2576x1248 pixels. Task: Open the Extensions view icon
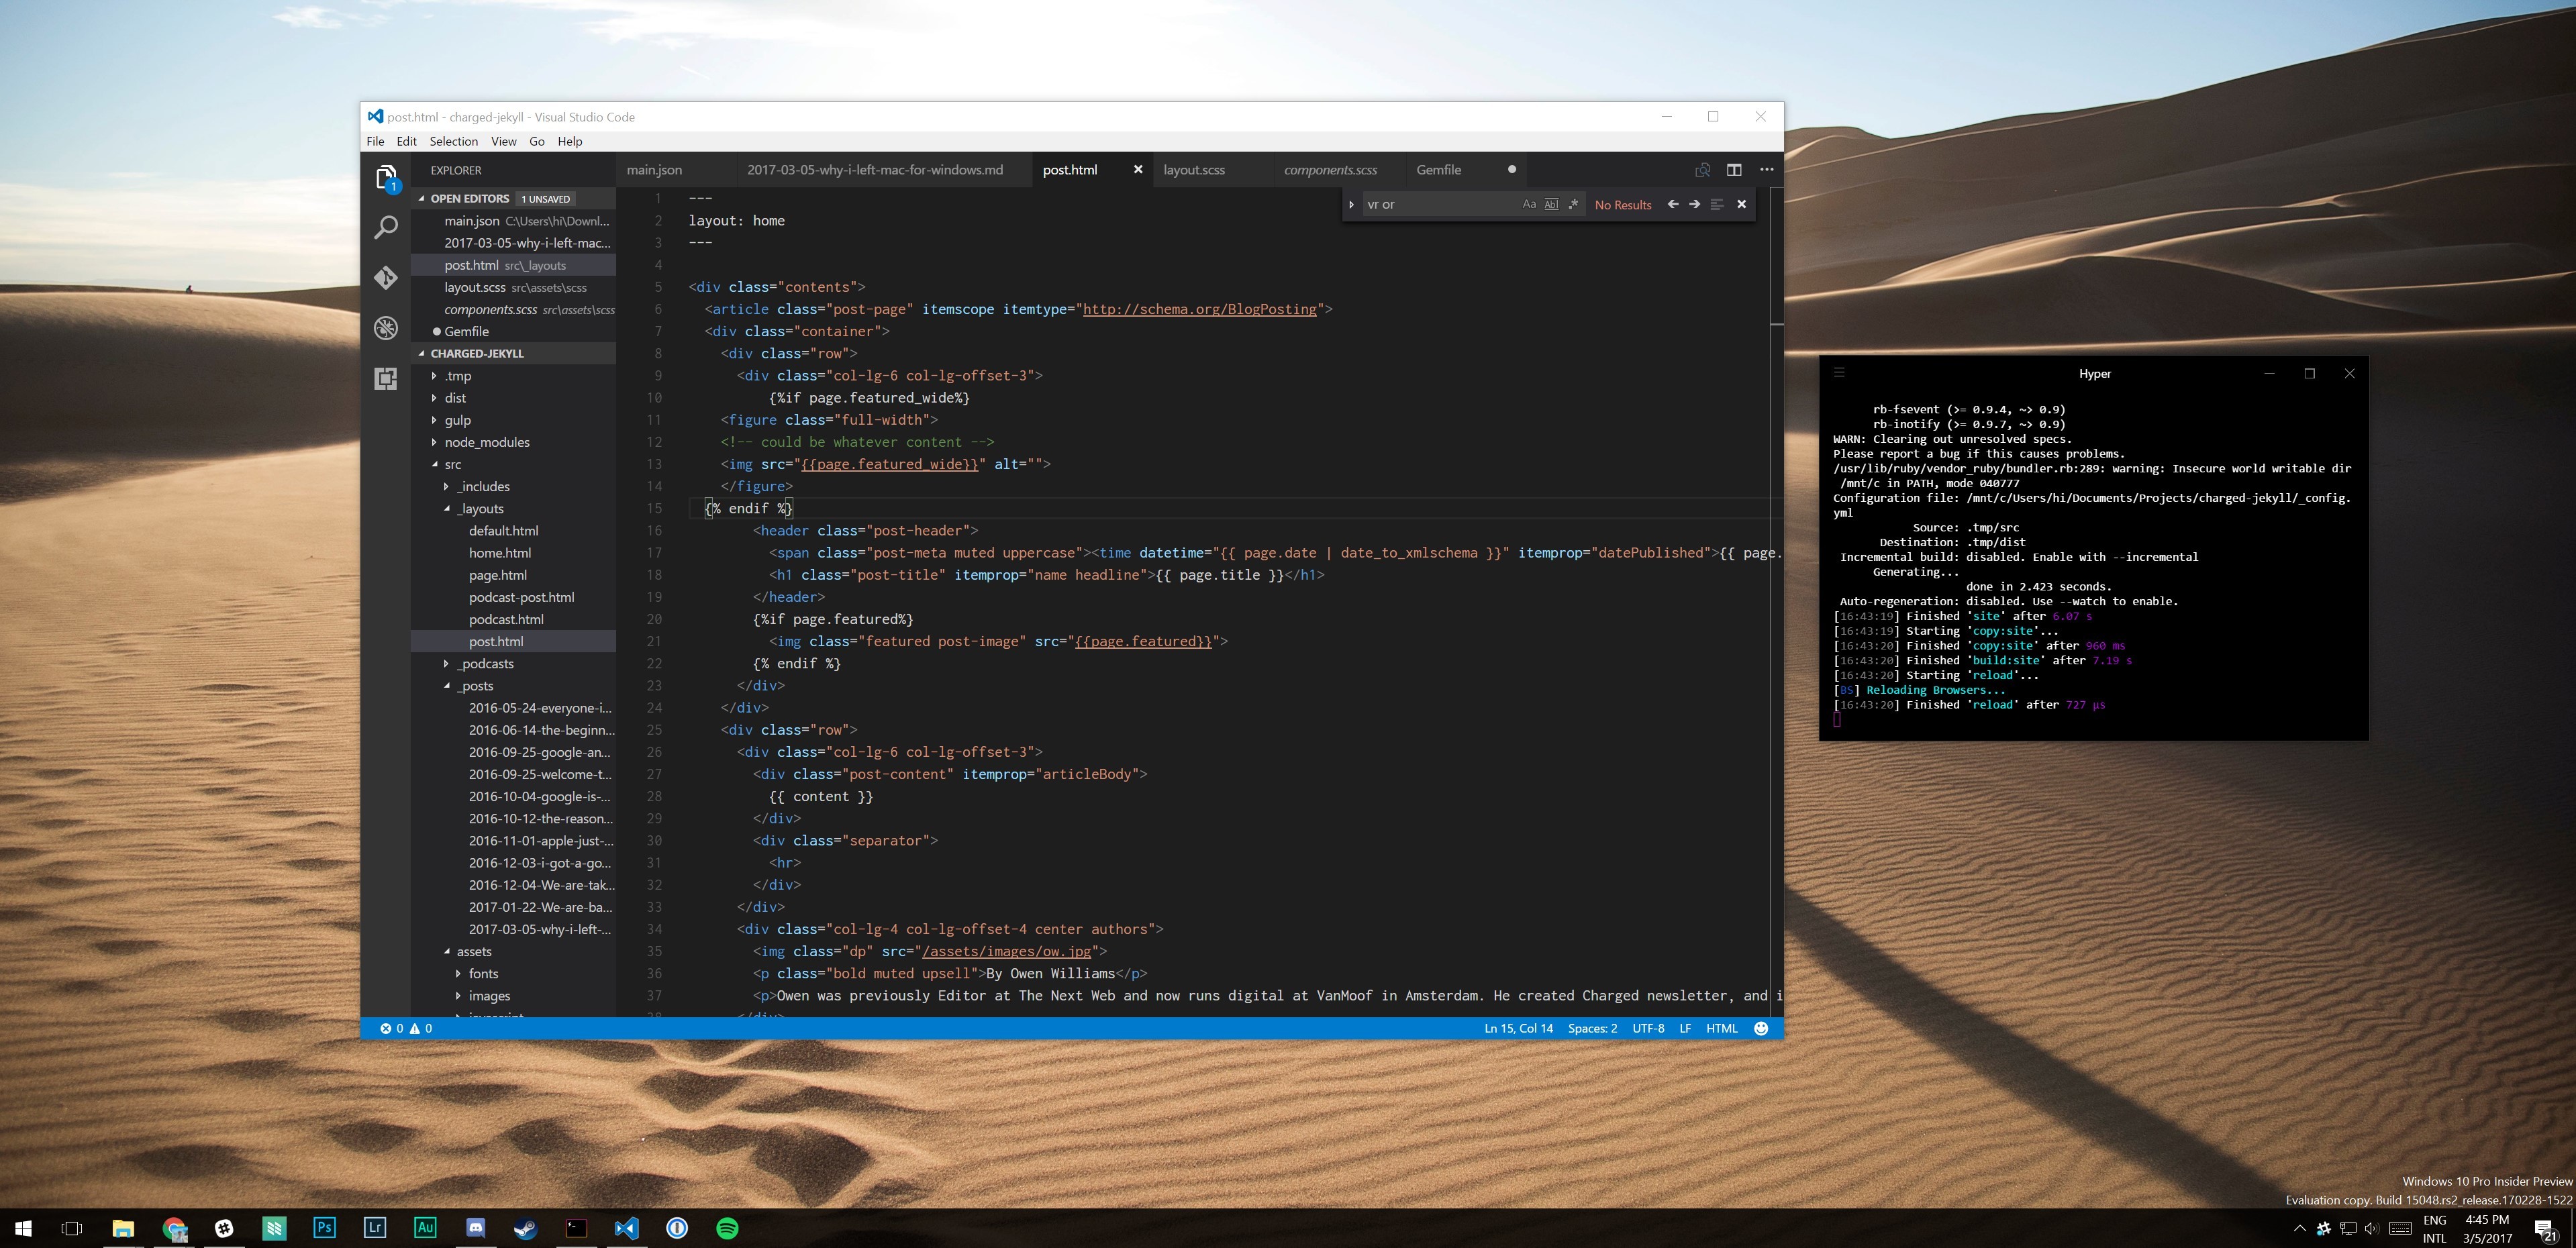click(386, 379)
